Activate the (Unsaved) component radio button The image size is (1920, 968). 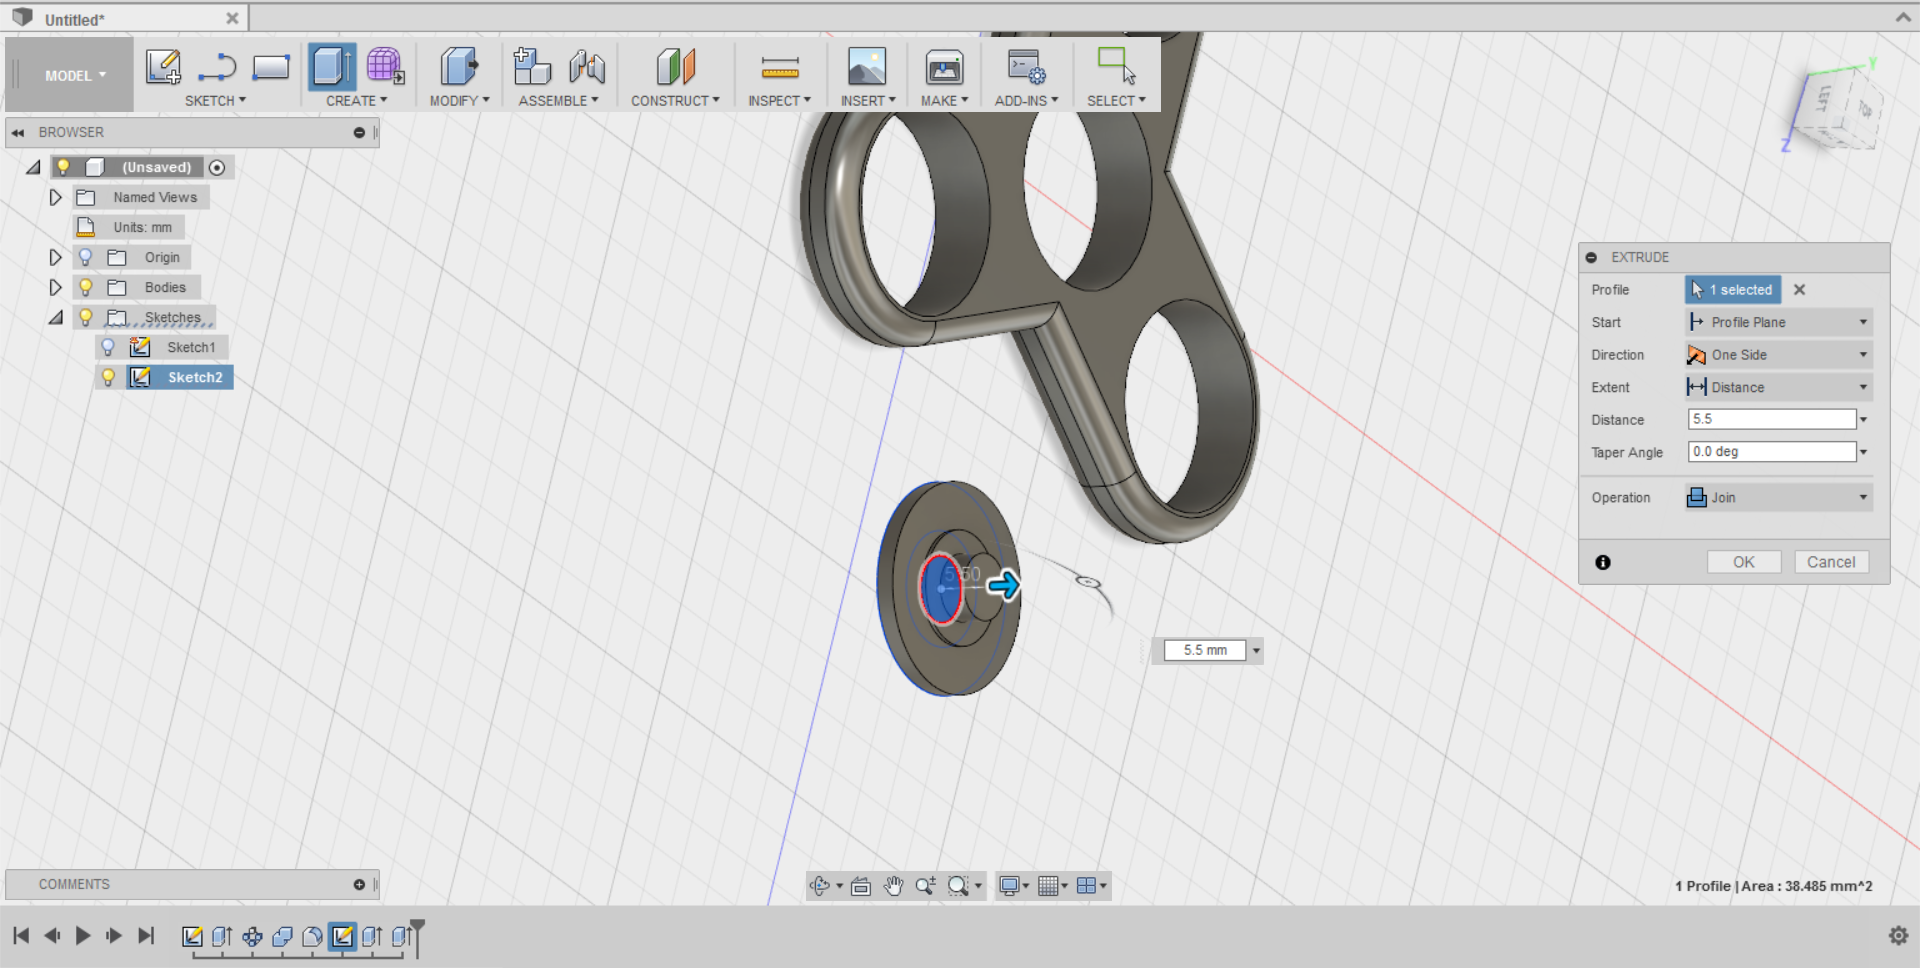[217, 167]
